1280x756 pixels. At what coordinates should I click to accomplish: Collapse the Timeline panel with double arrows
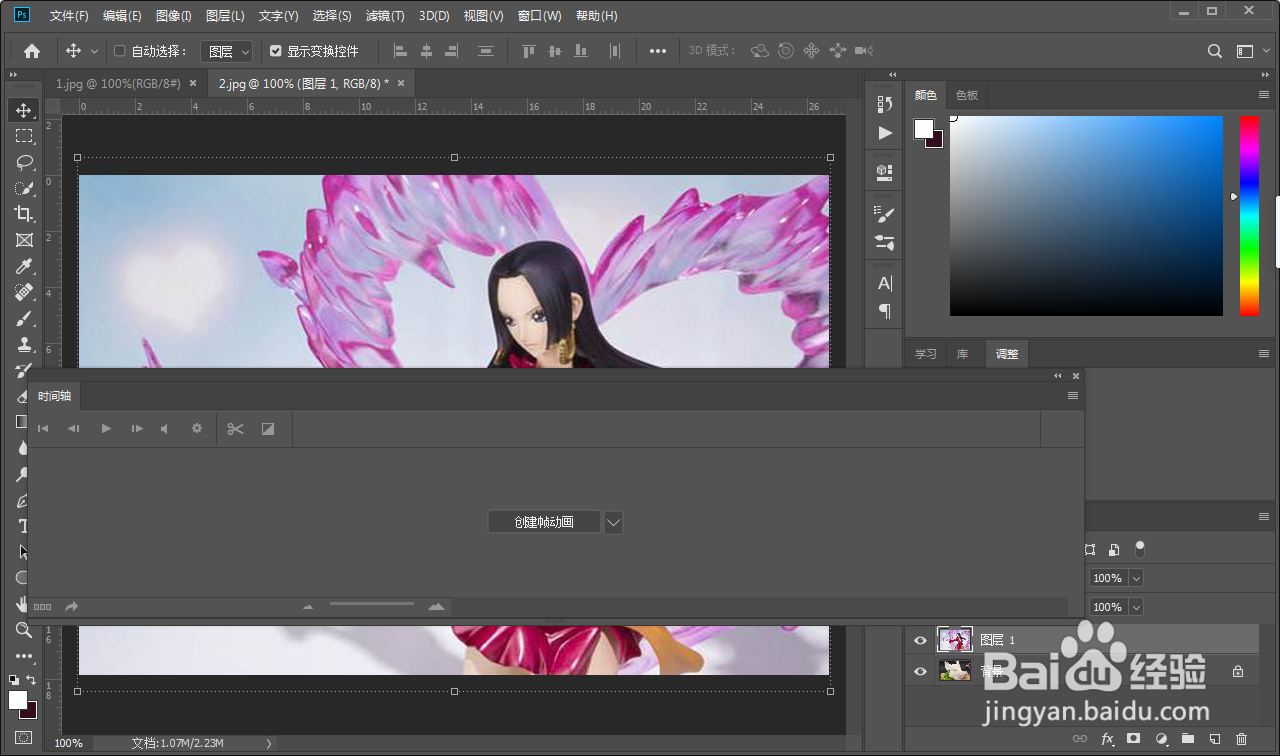click(1058, 376)
